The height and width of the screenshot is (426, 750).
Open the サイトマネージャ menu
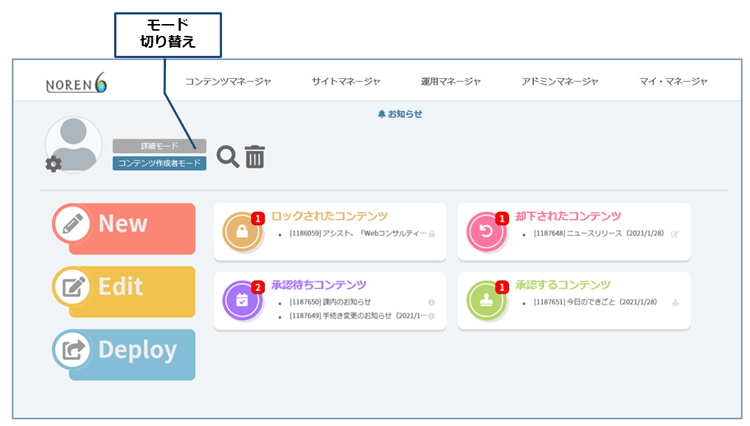pyautogui.click(x=345, y=82)
